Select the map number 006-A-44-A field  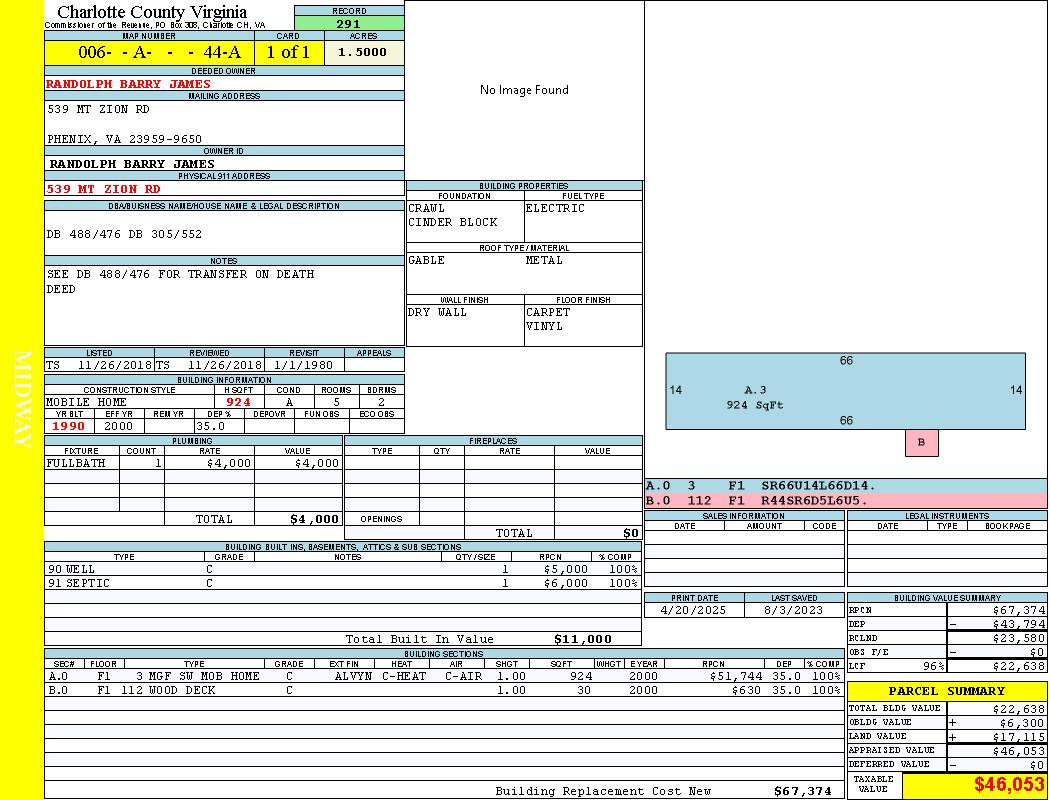148,53
